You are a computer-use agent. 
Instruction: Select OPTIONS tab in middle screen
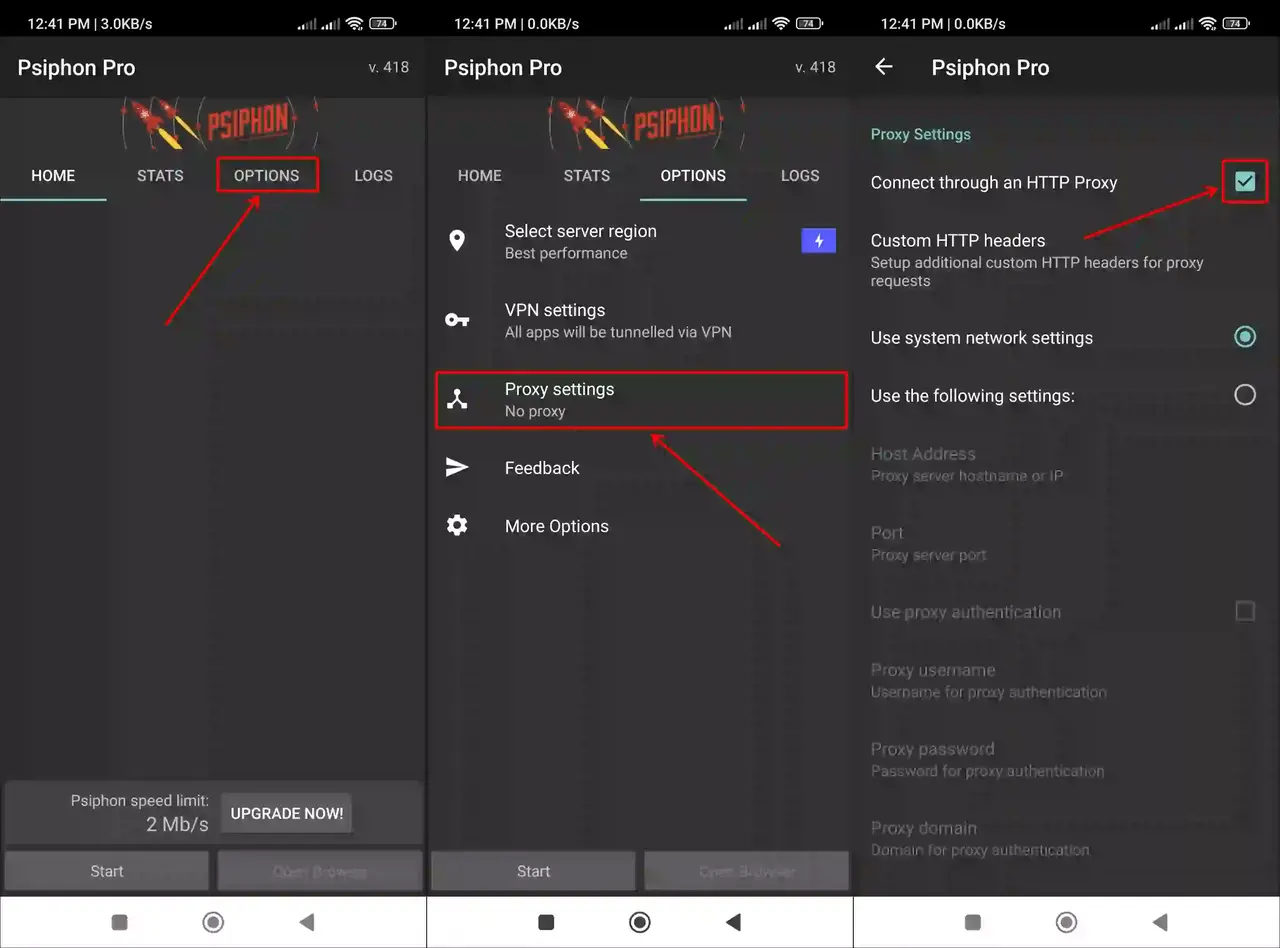693,175
